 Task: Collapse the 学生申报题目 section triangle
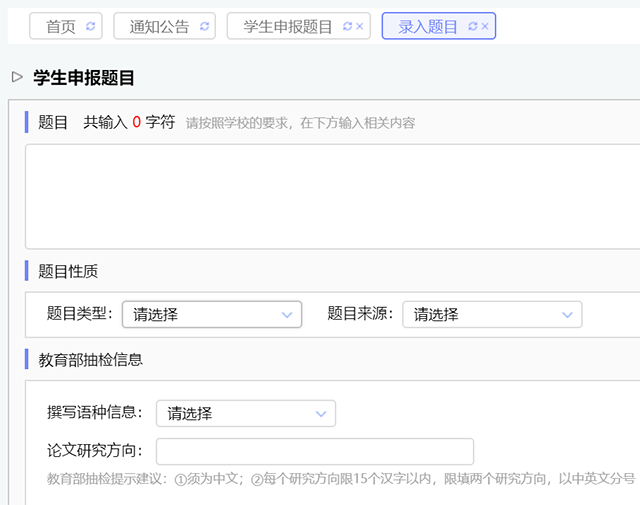[17, 77]
